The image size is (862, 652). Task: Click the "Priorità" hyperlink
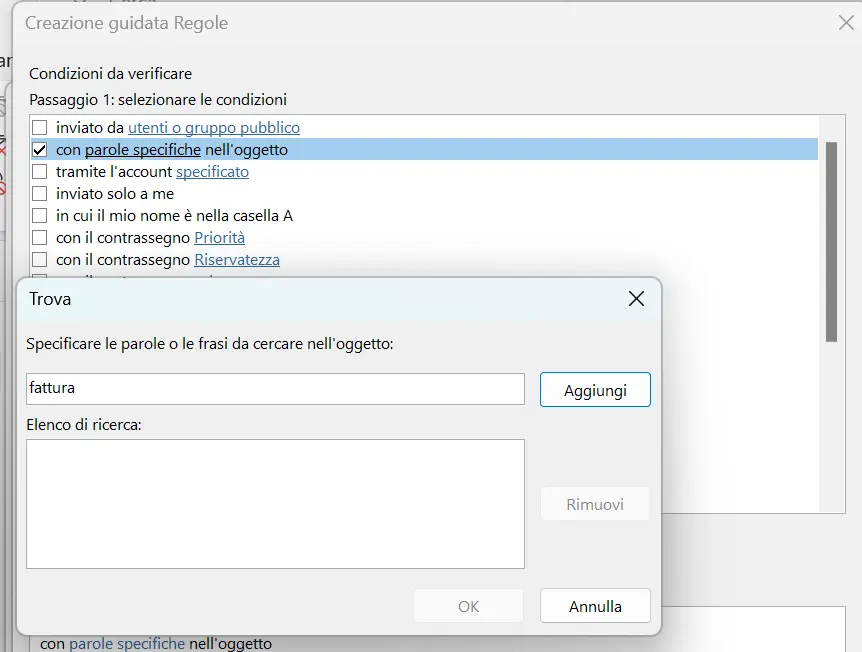click(x=219, y=237)
